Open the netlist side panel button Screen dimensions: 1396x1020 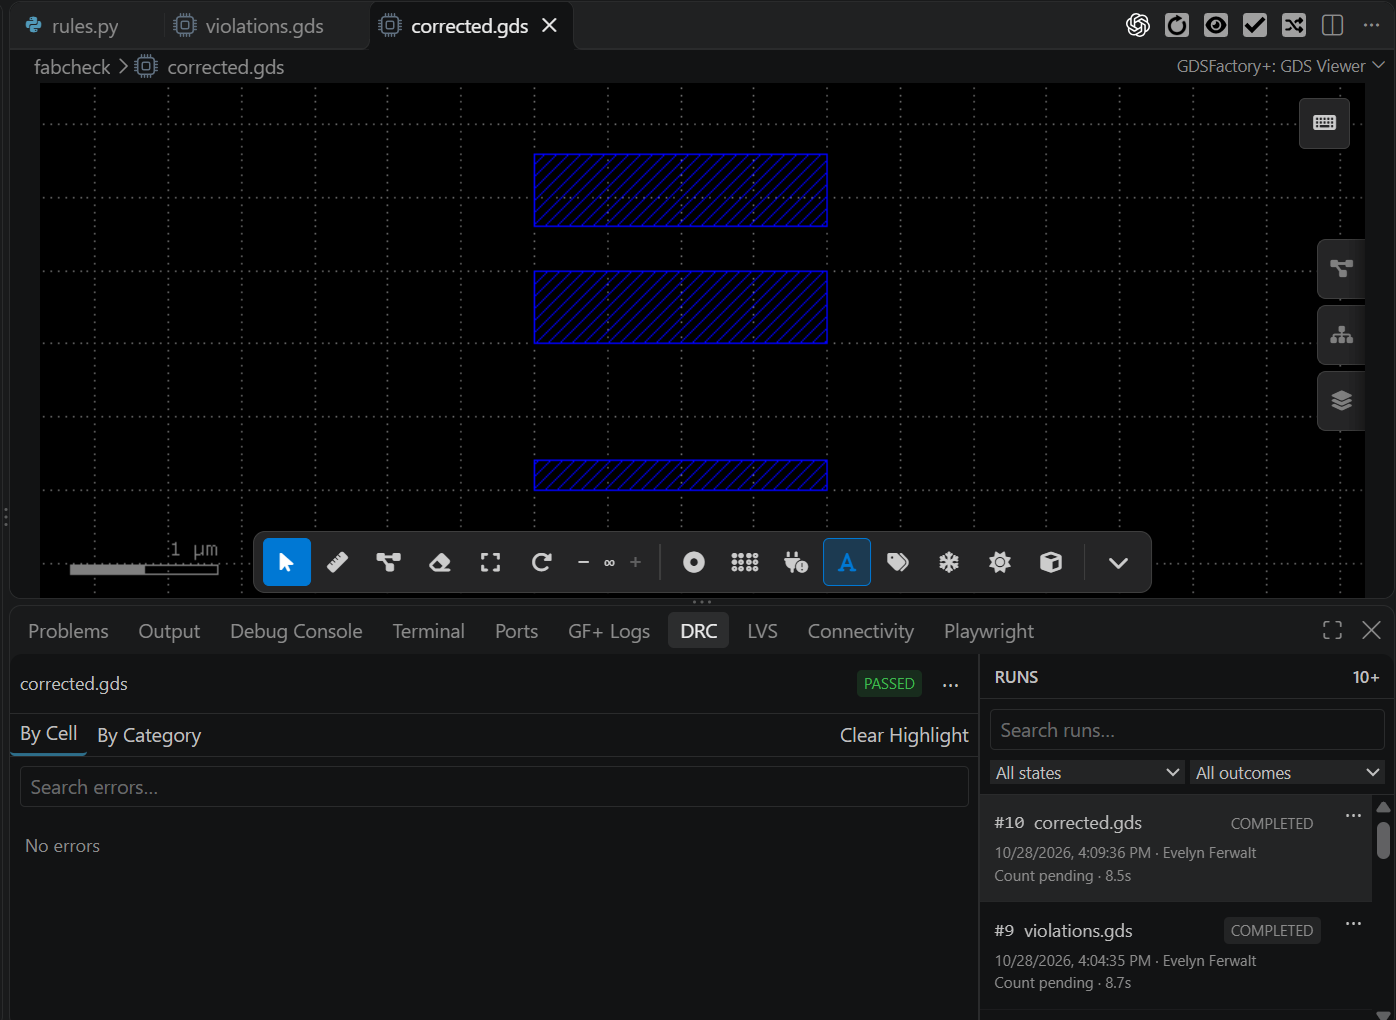coord(1342,268)
